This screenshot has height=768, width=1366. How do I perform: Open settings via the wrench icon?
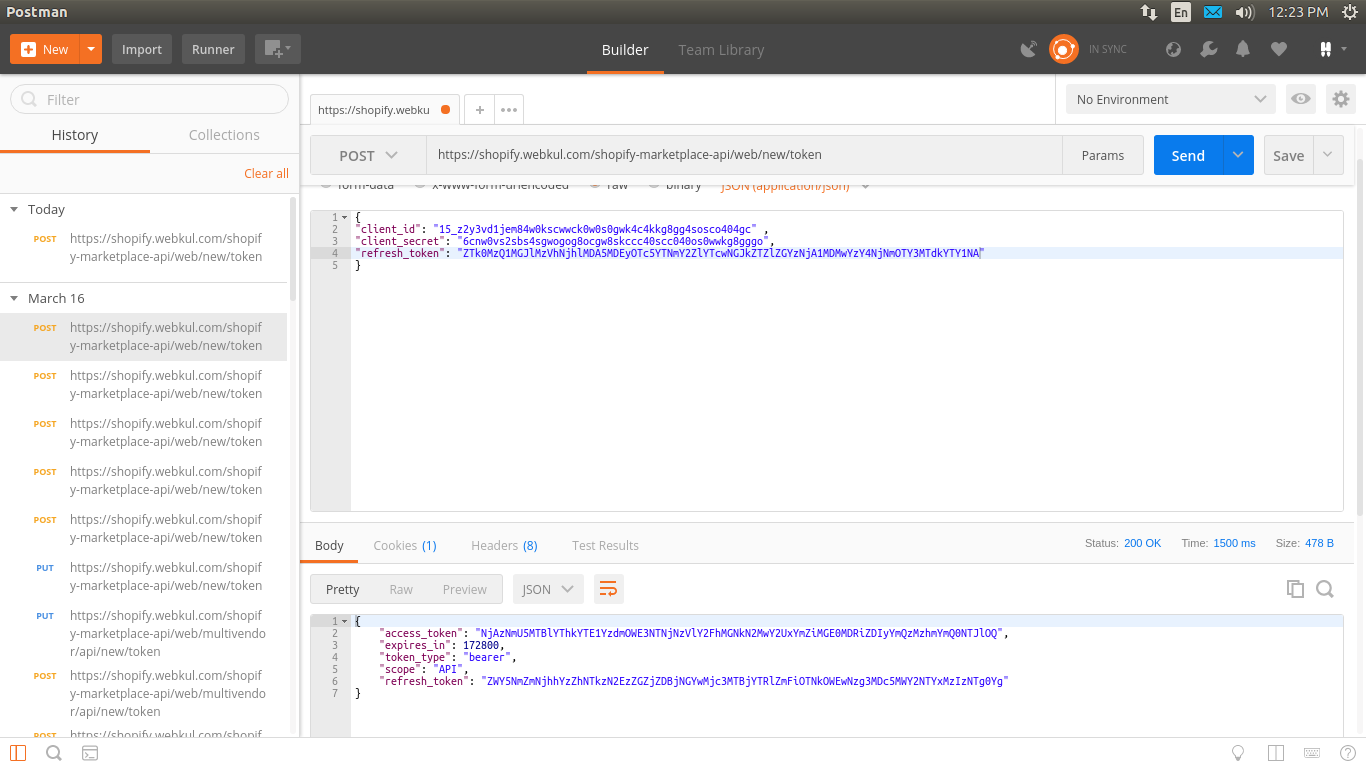click(1208, 49)
